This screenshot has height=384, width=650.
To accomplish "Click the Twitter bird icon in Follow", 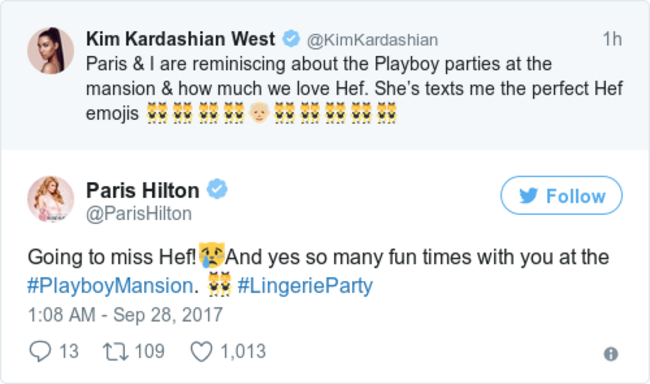I will click(x=529, y=195).
